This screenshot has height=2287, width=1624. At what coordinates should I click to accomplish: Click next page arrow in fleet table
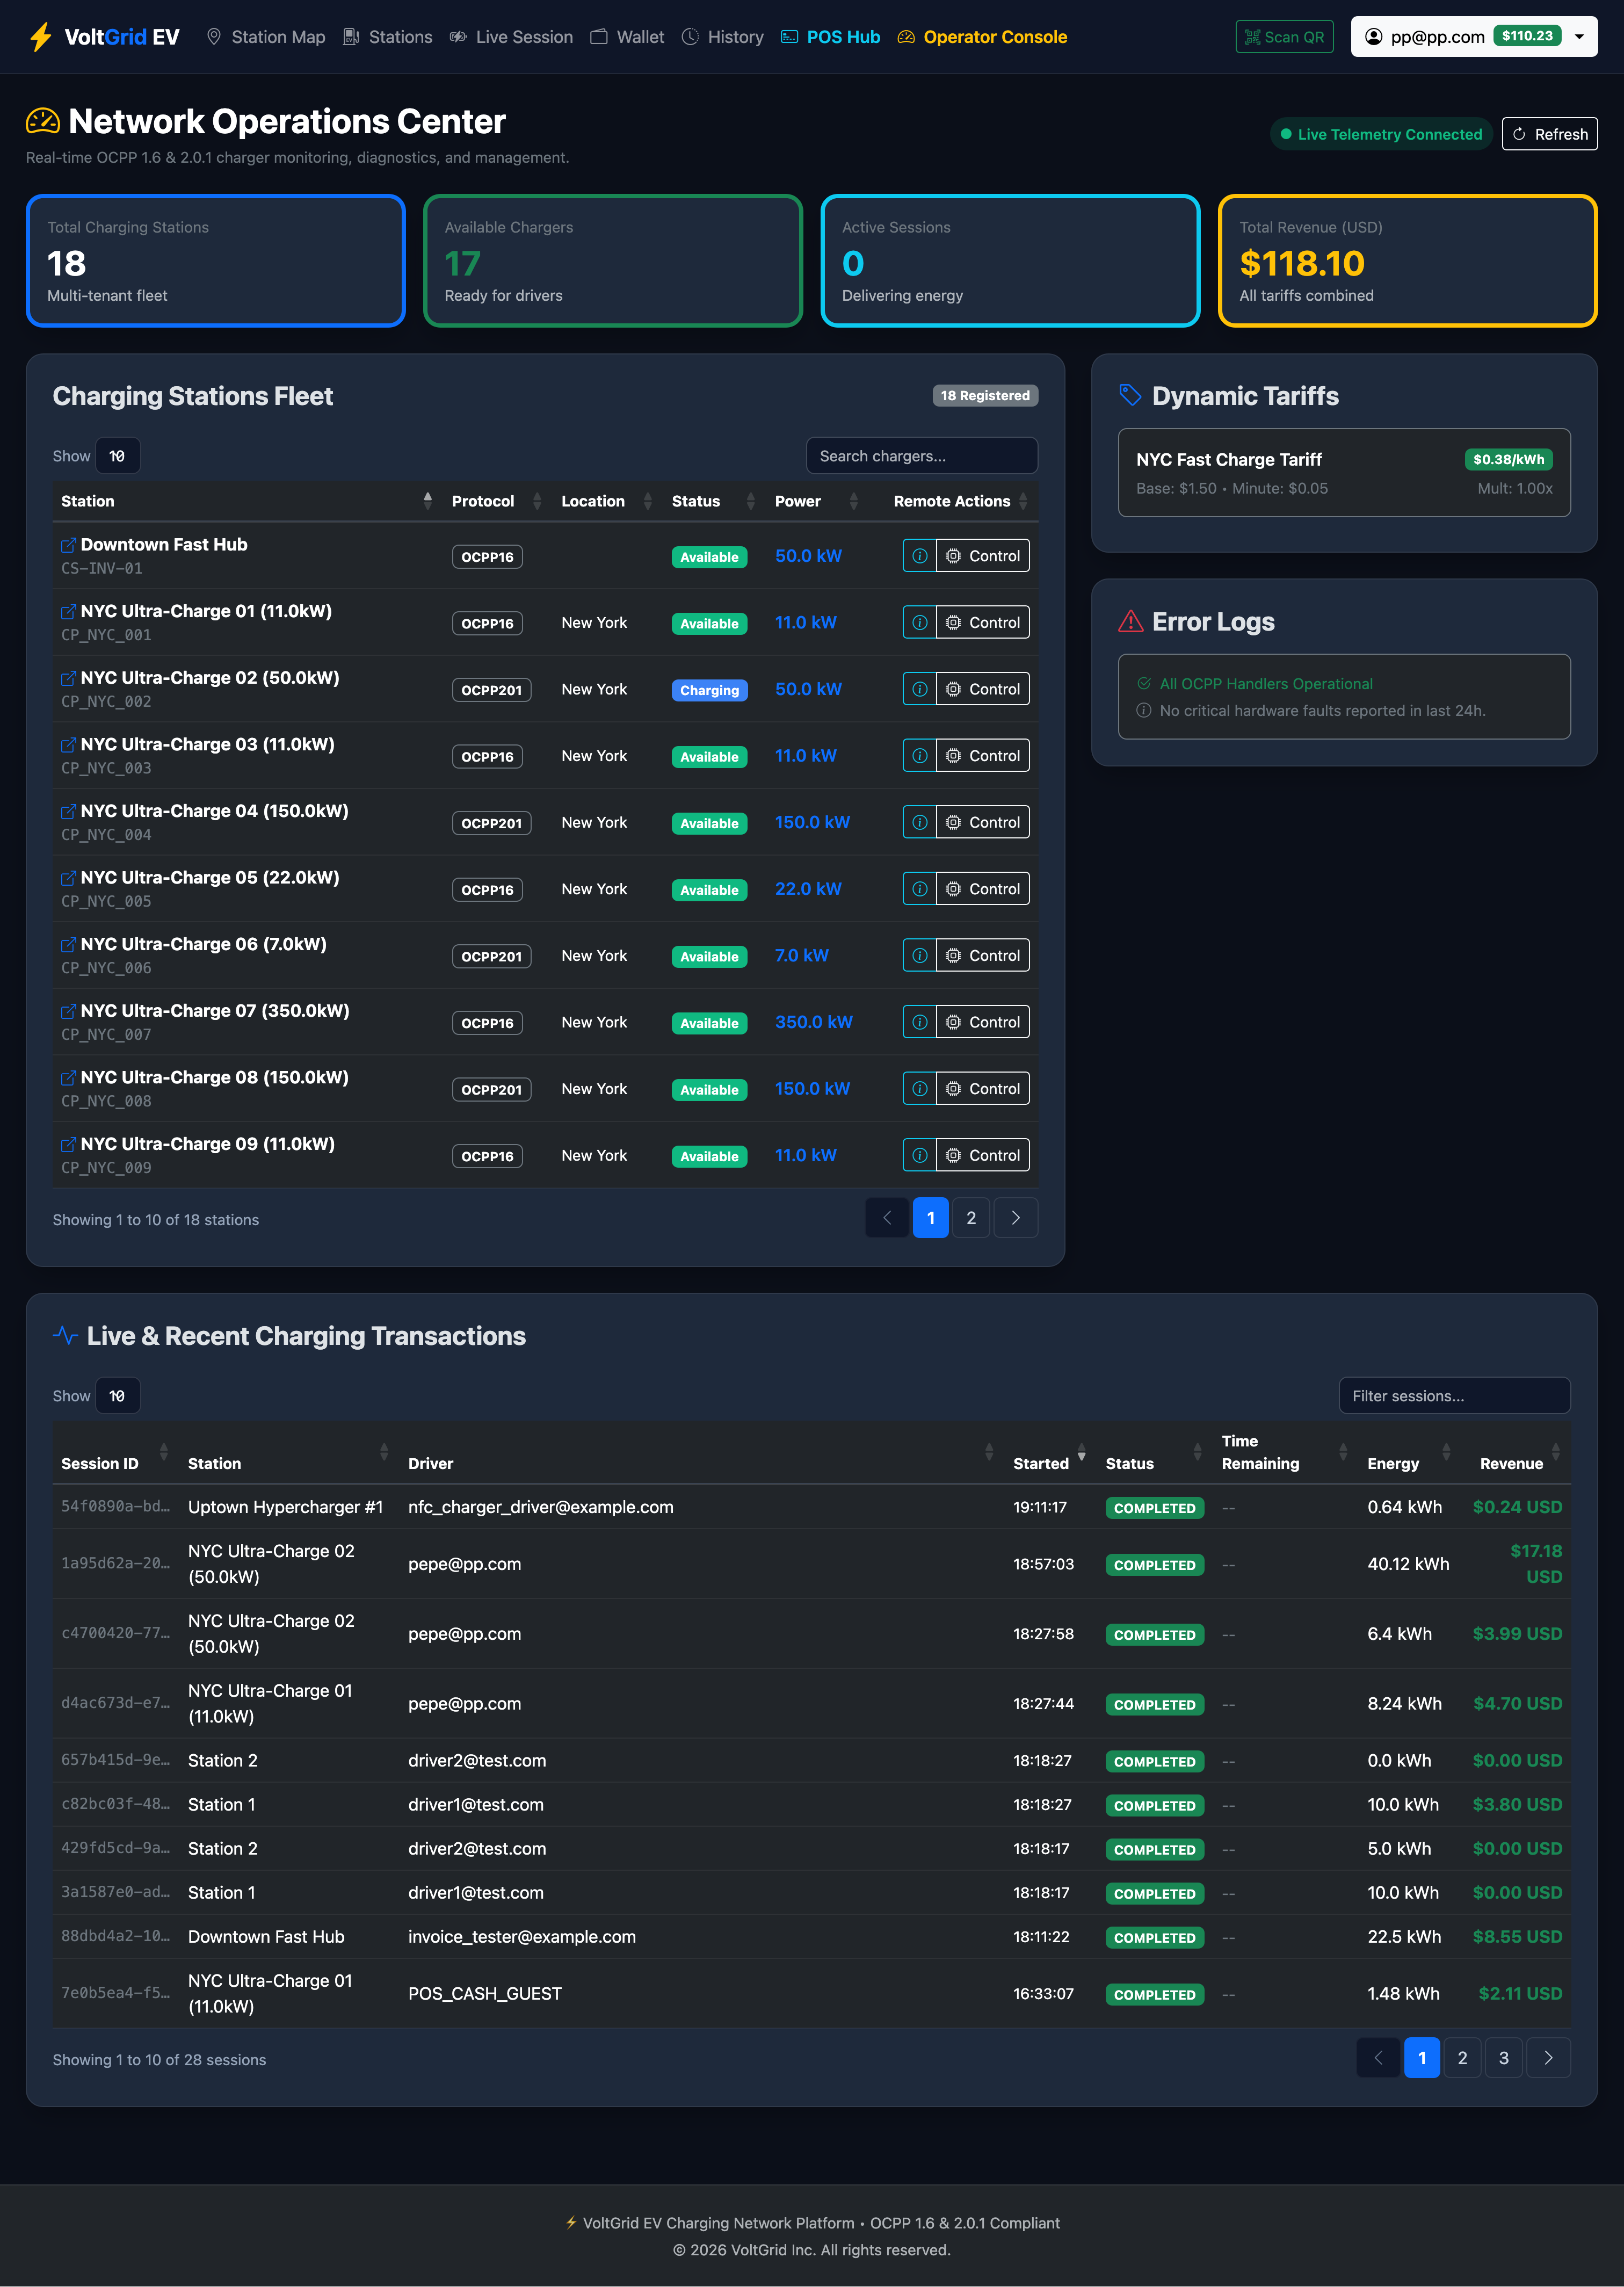tap(1016, 1218)
